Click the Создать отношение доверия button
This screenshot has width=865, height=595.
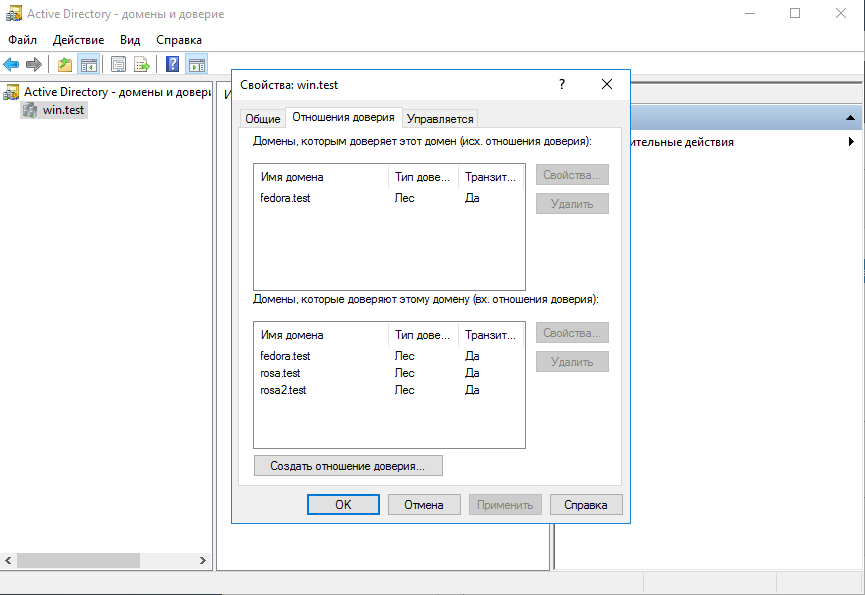click(348, 466)
